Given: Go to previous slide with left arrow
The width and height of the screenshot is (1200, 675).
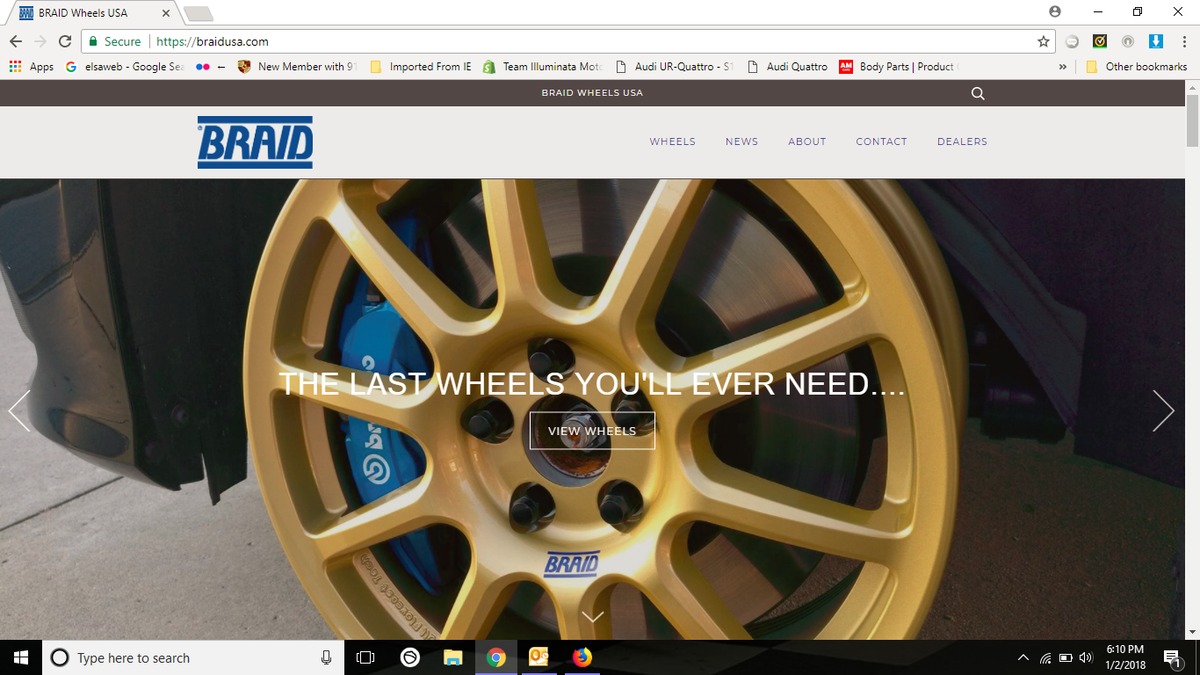Looking at the screenshot, I should [20, 410].
